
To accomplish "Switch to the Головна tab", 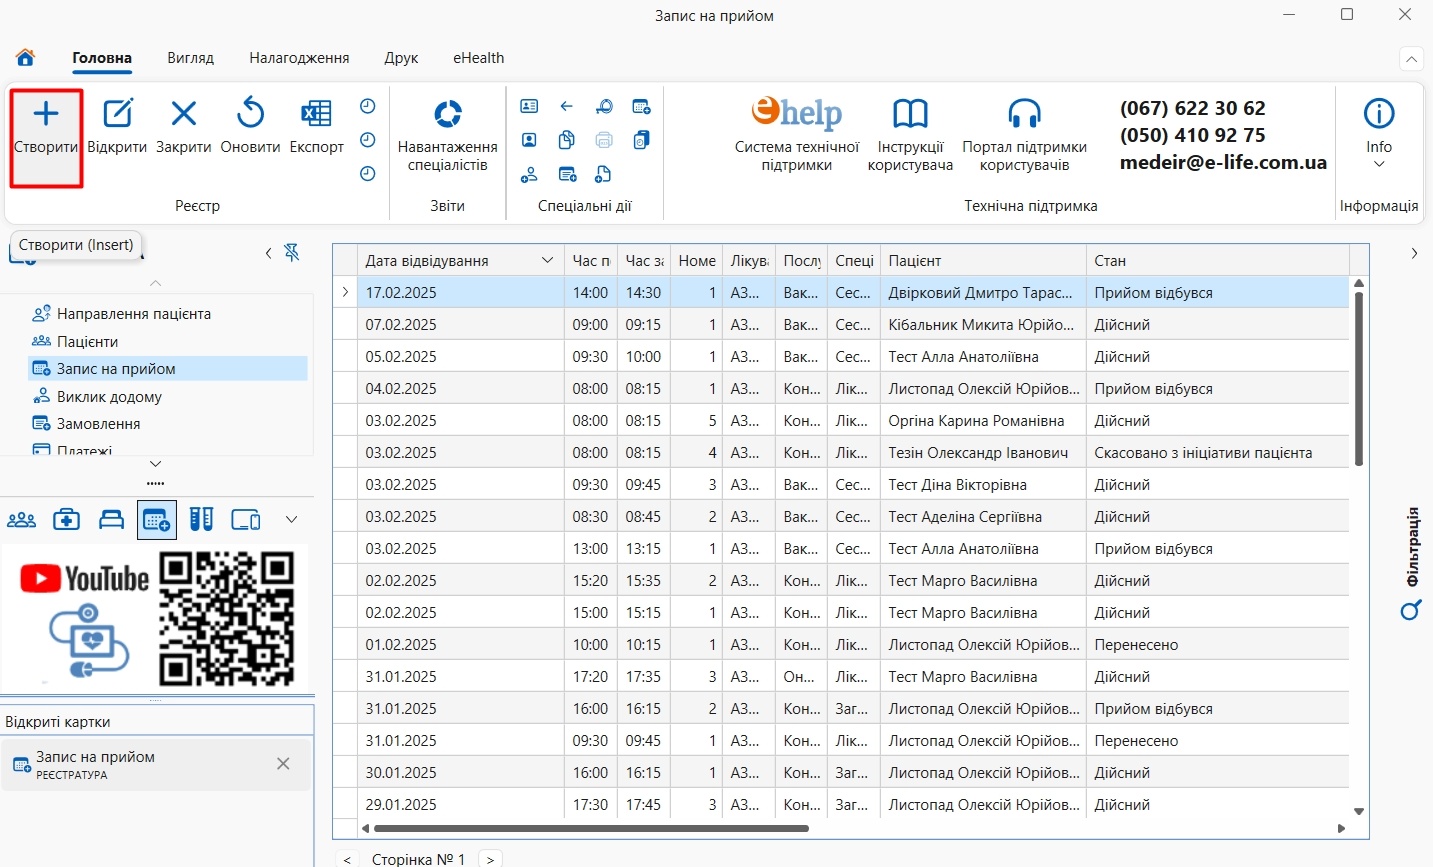I will 102,58.
